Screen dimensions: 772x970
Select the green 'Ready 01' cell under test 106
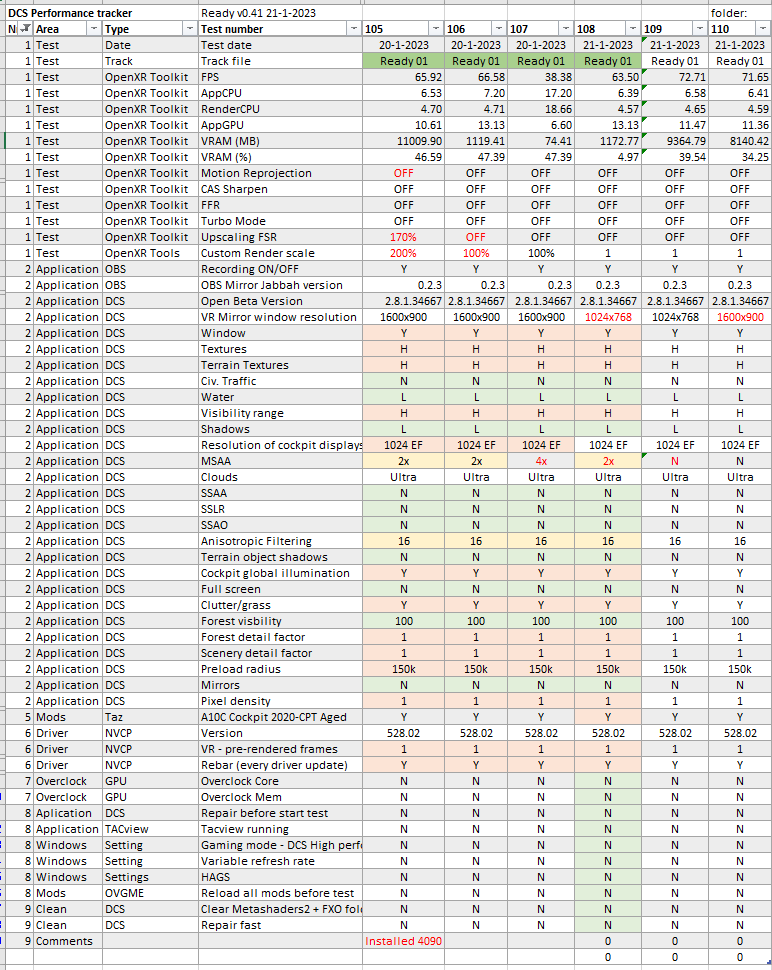[x=476, y=61]
